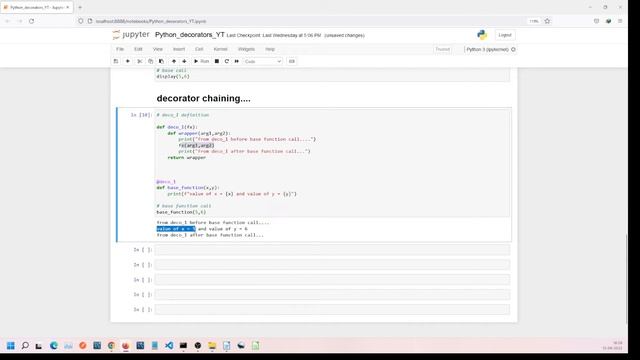Click the Logout button
Viewport: 640px width, 360px height.
[x=504, y=35]
